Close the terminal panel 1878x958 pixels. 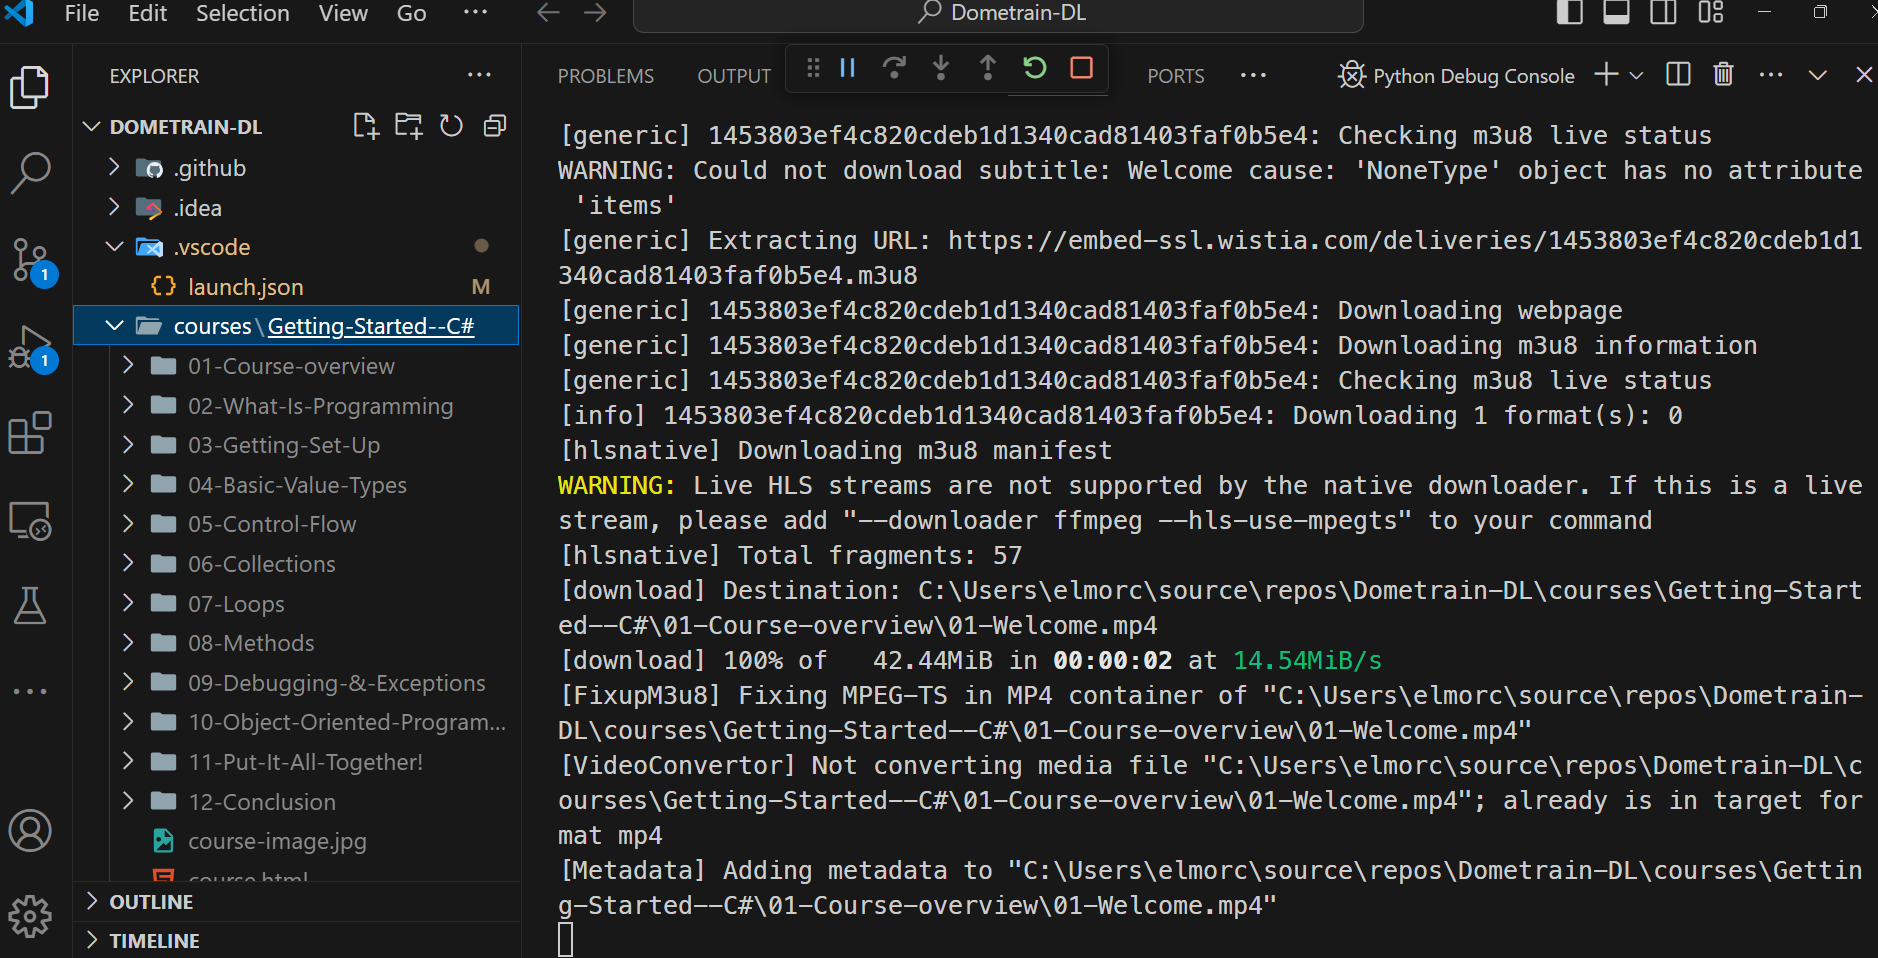pyautogui.click(x=1864, y=75)
